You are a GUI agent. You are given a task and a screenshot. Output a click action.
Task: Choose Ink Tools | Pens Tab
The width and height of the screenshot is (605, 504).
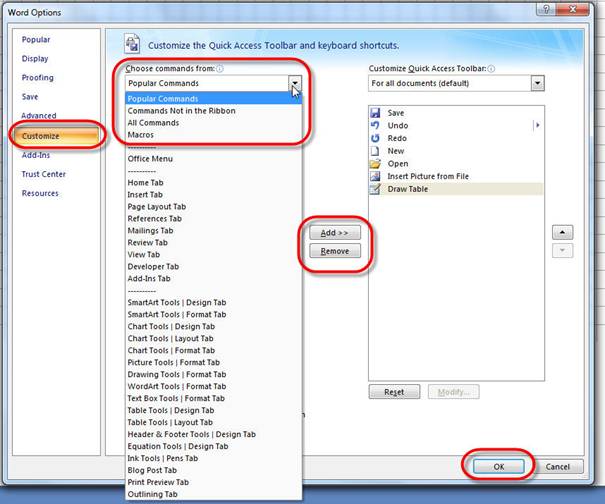pos(213,458)
